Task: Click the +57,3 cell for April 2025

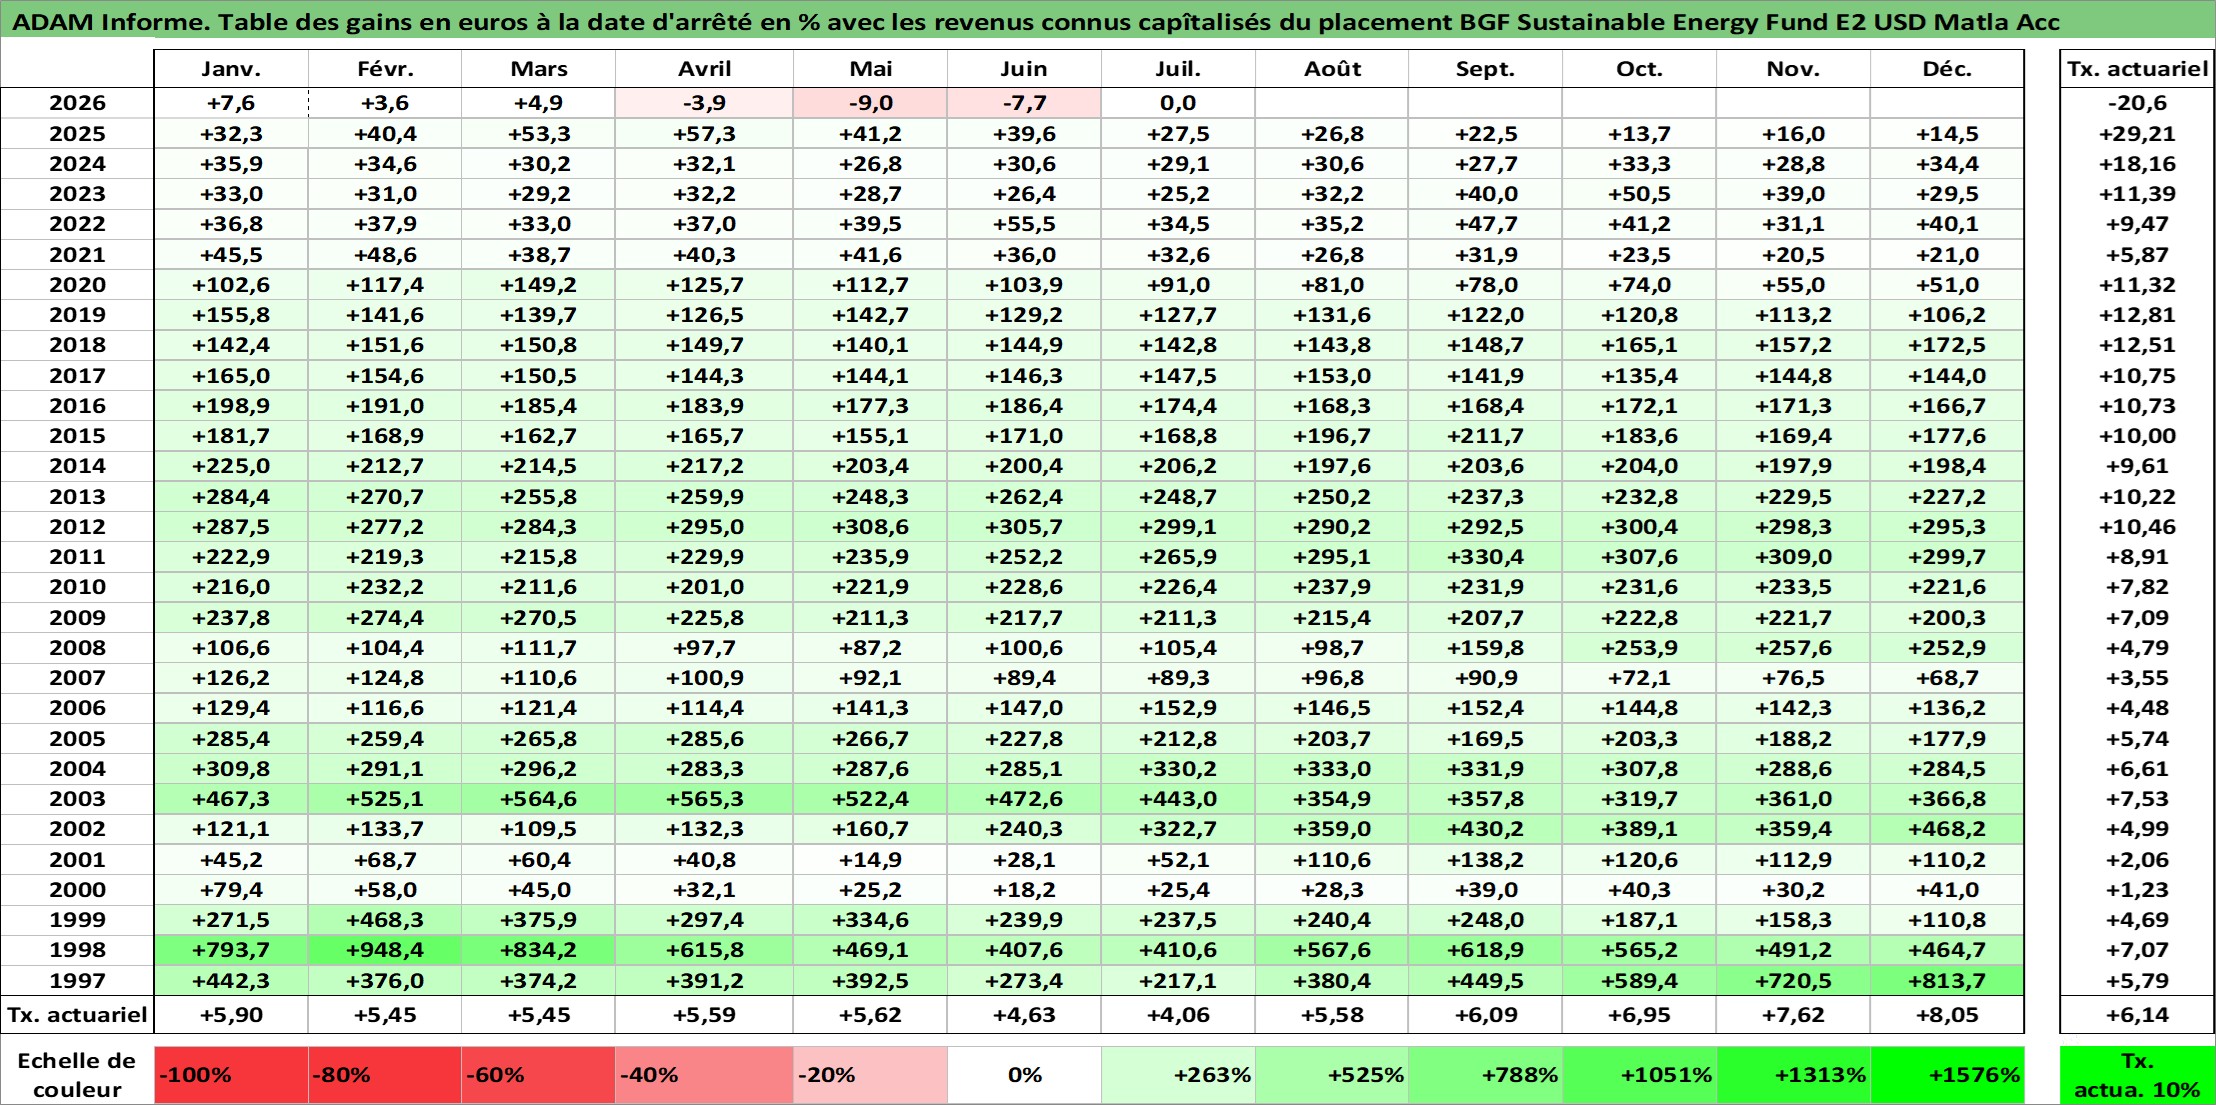Action: pyautogui.click(x=705, y=134)
